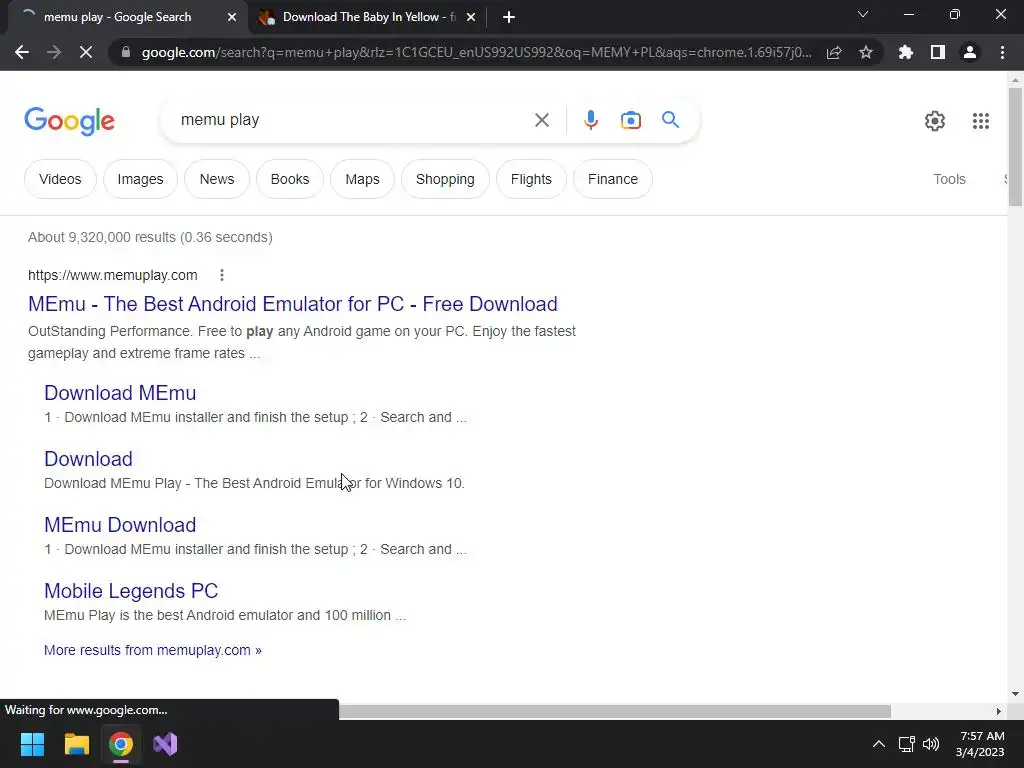Click the https://www.memuplay.com result URL
Viewport: 1024px width, 768px height.
click(x=112, y=275)
